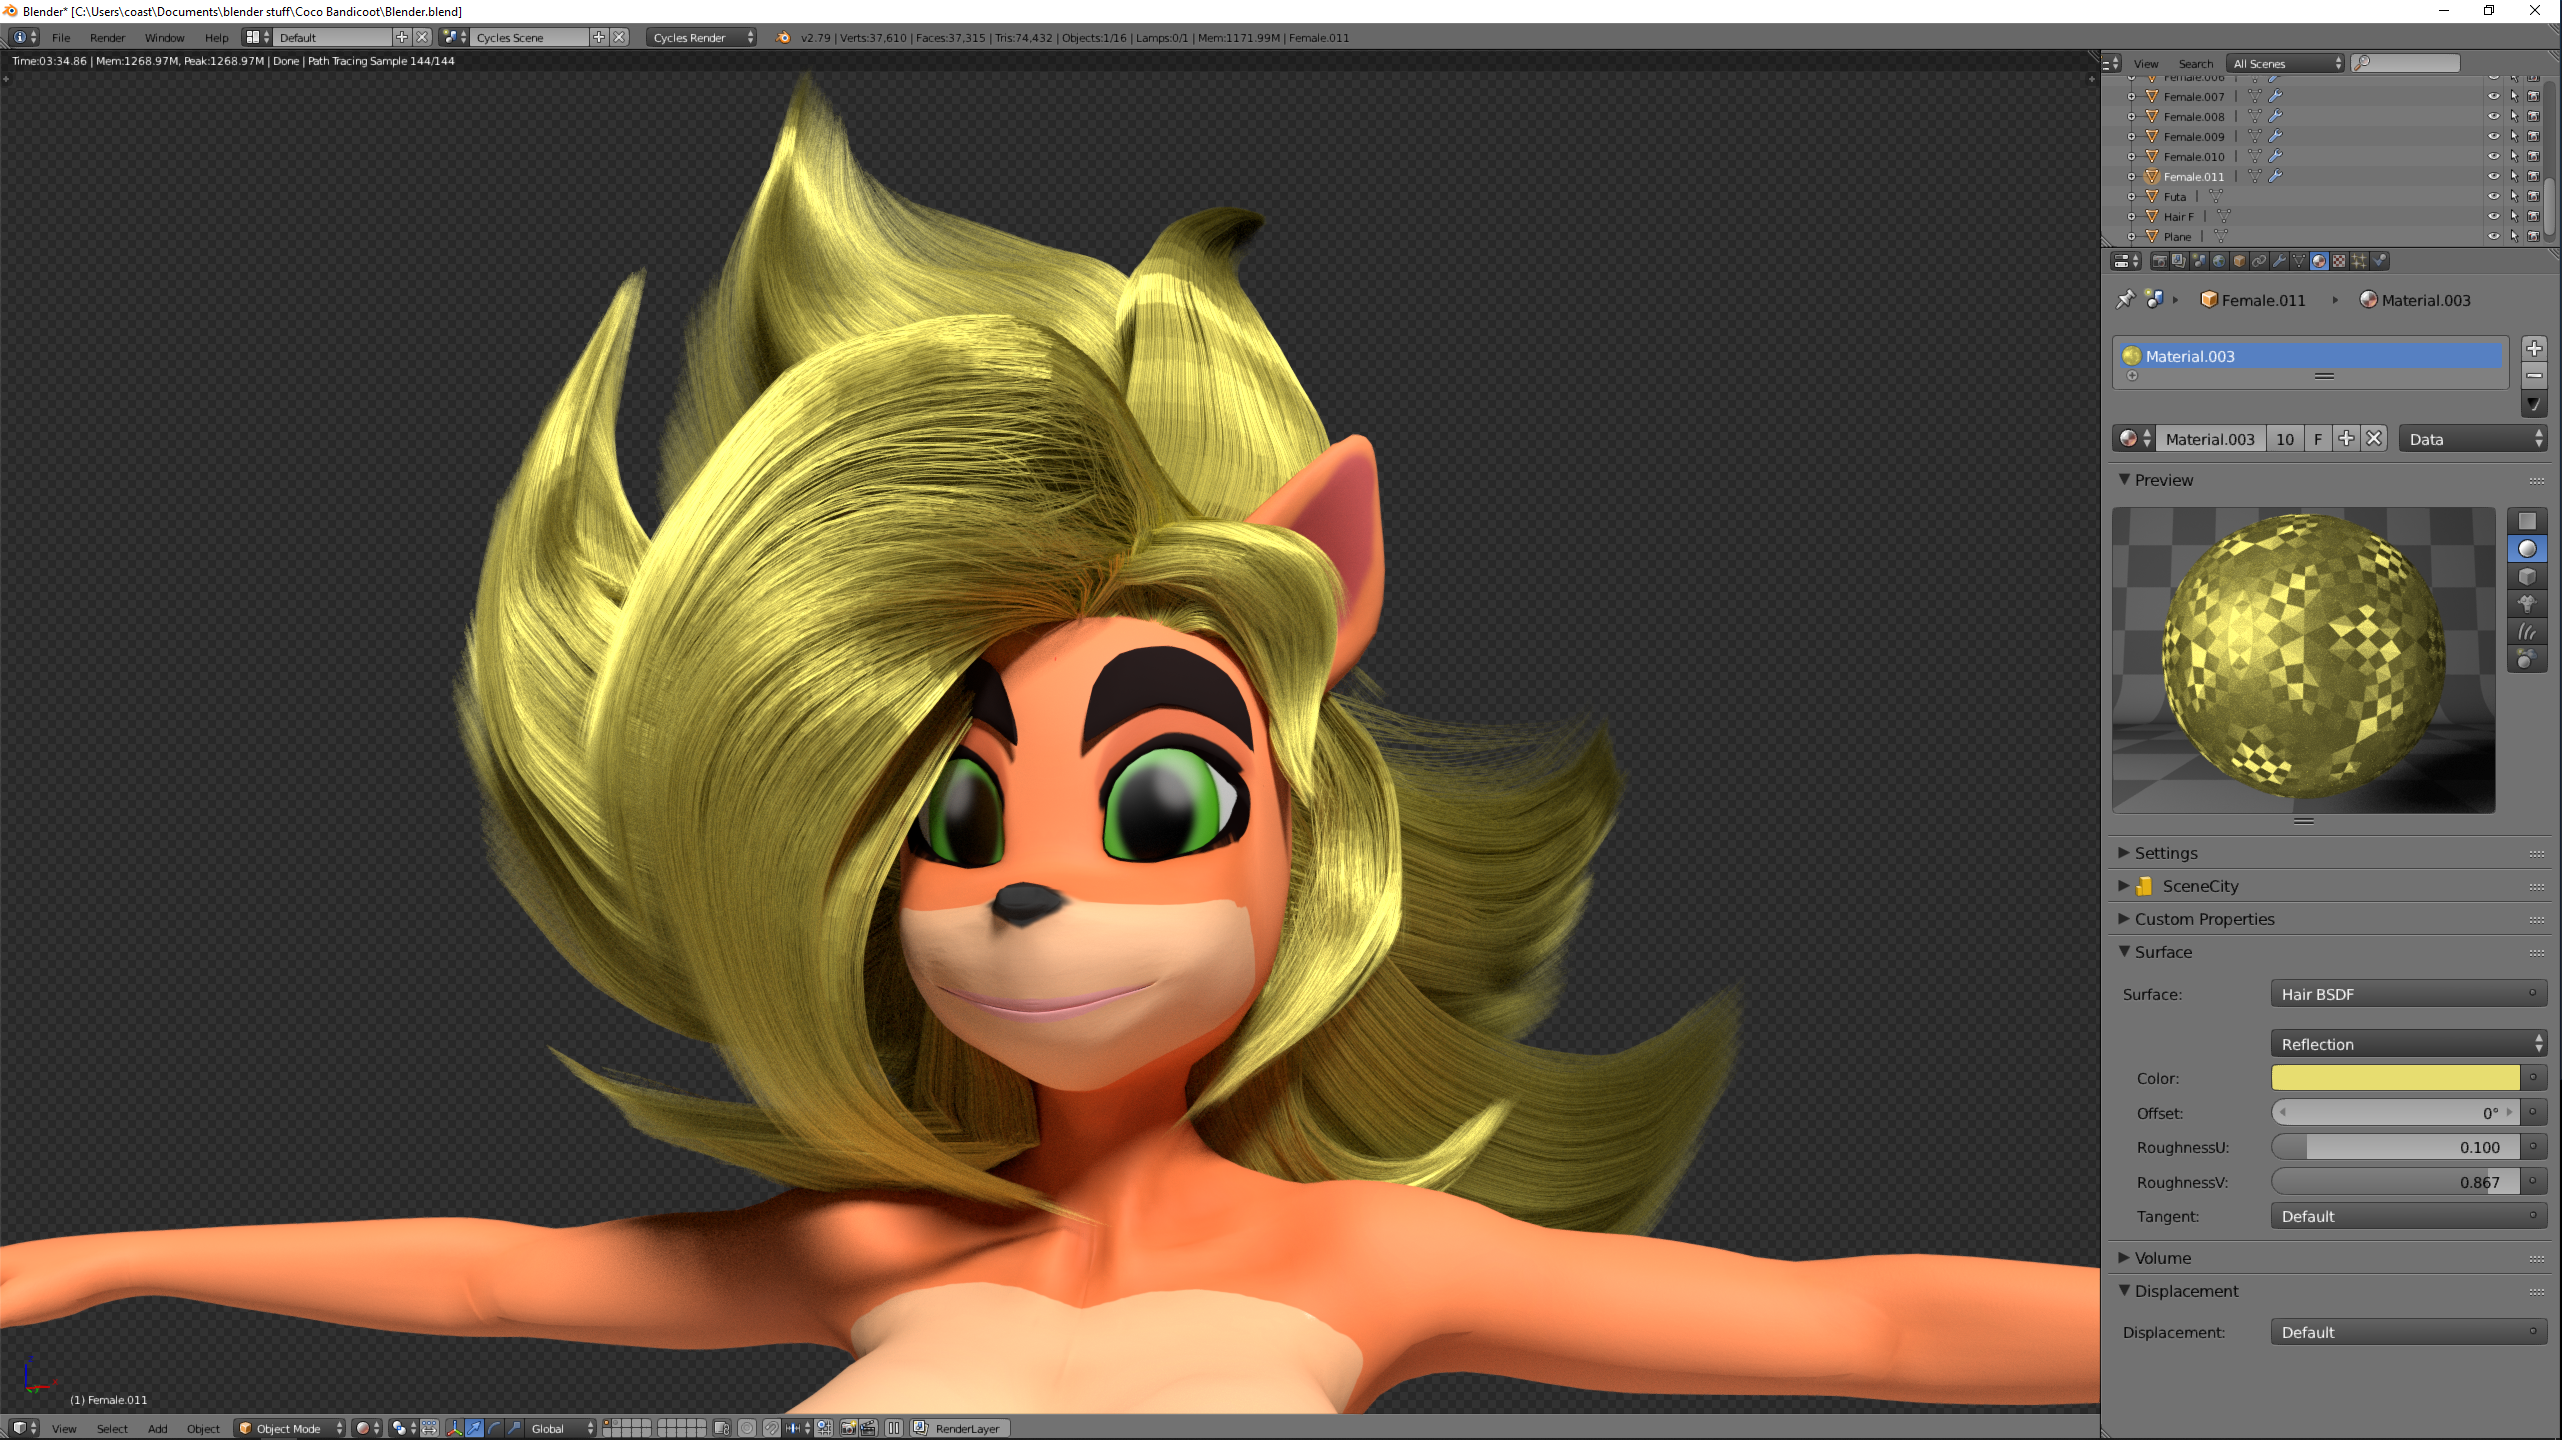Click Female.011 in the properties breadcrumb
Image resolution: width=2562 pixels, height=1440 pixels.
click(2253, 300)
